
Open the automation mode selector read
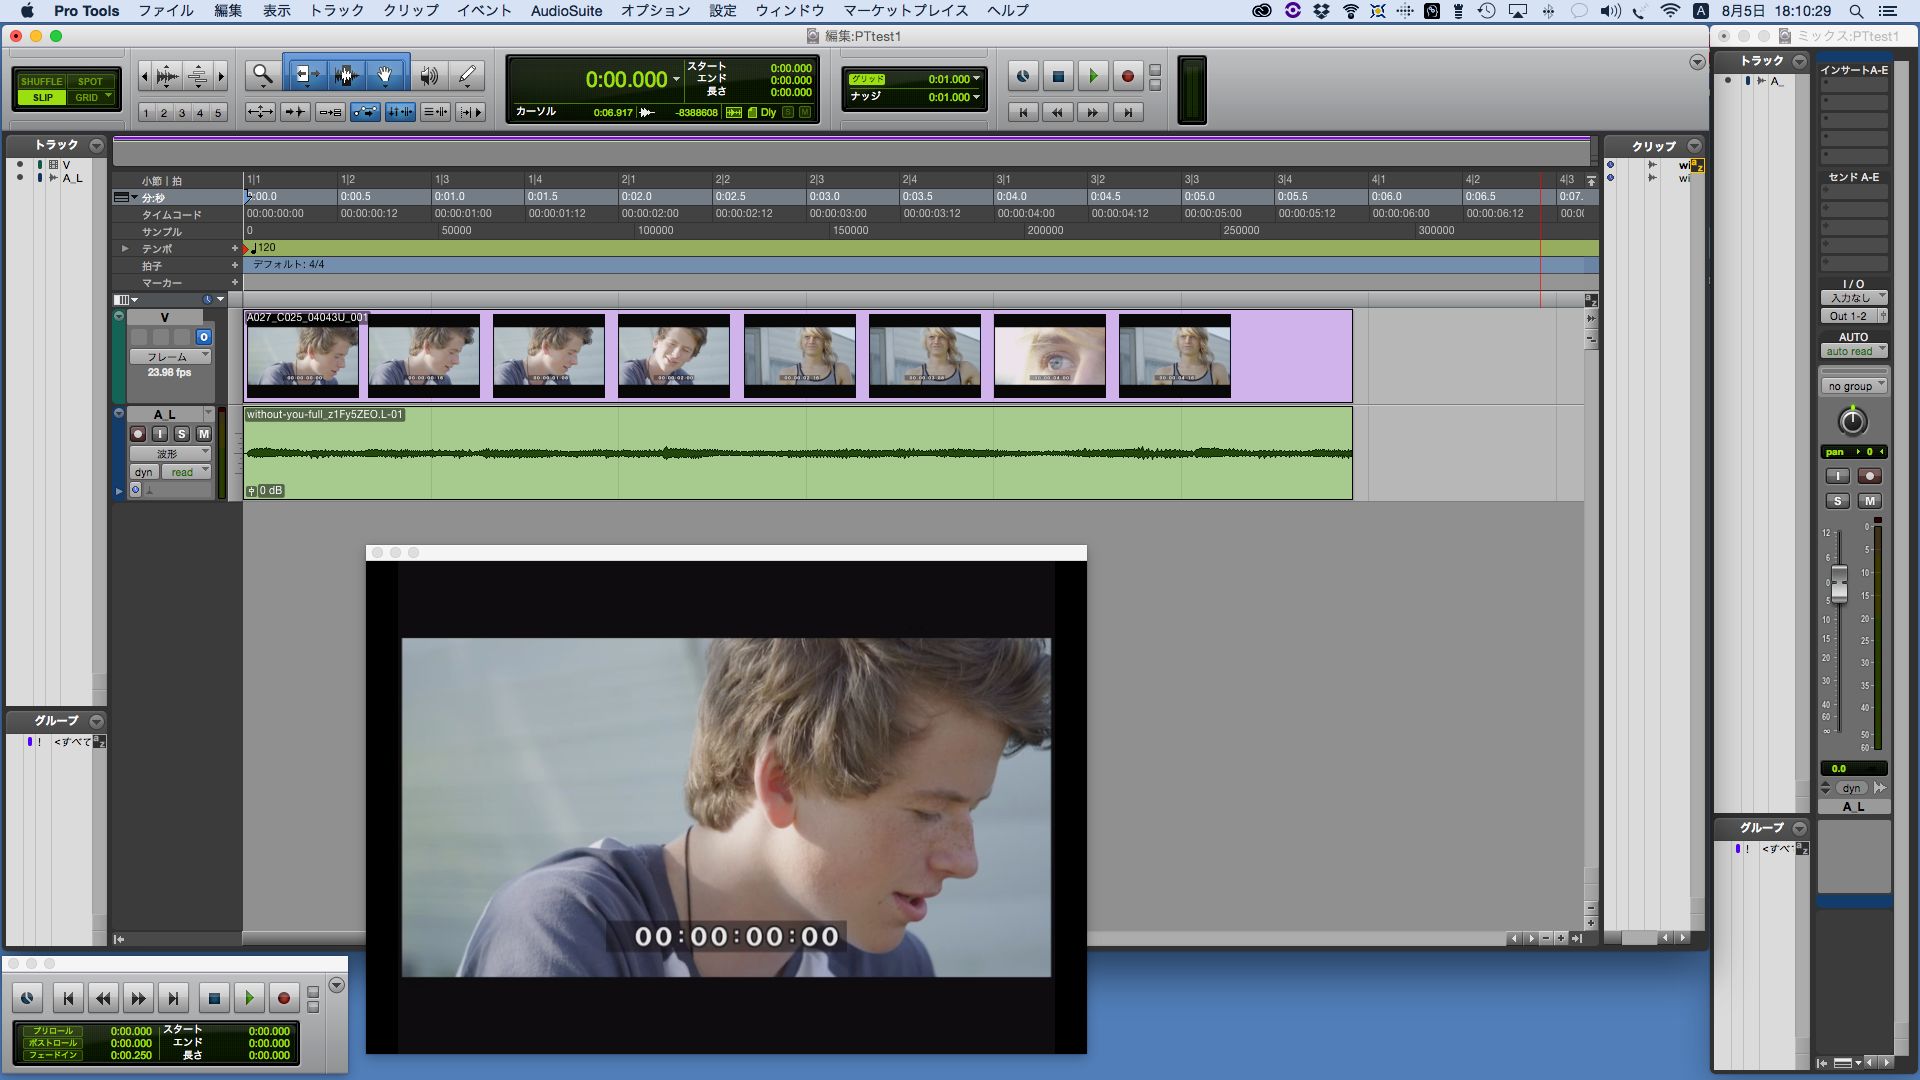point(187,472)
